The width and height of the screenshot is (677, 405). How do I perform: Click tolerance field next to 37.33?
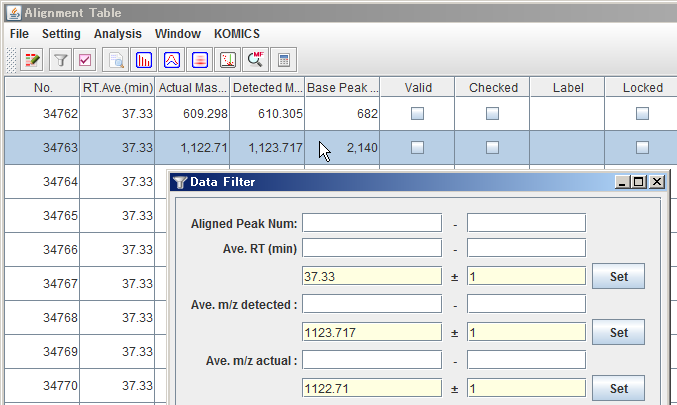tap(526, 276)
